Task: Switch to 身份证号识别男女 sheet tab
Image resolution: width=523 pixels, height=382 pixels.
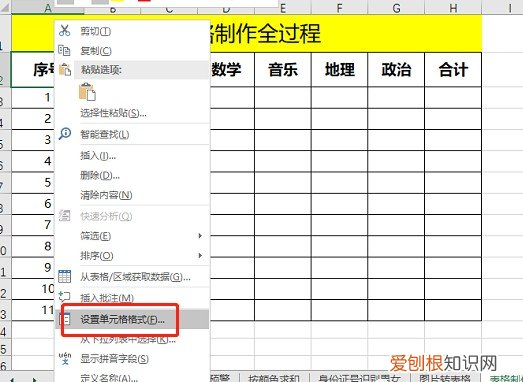Action: click(359, 378)
